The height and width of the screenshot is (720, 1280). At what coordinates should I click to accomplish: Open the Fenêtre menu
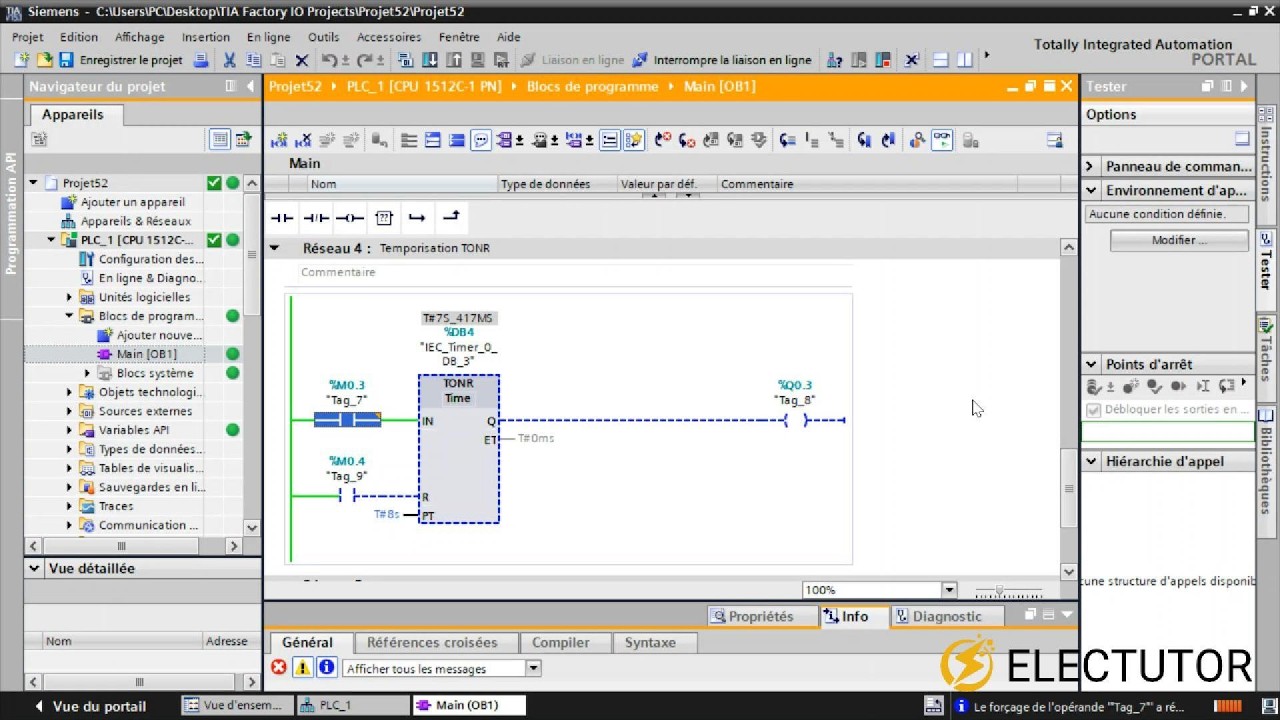pyautogui.click(x=459, y=37)
